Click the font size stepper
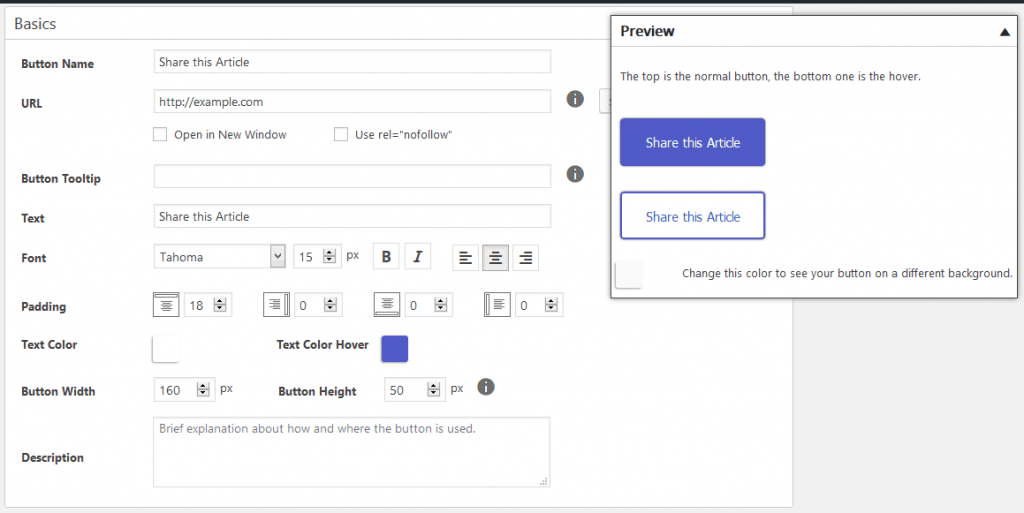Screen dimensions: 1024x513 (331, 257)
